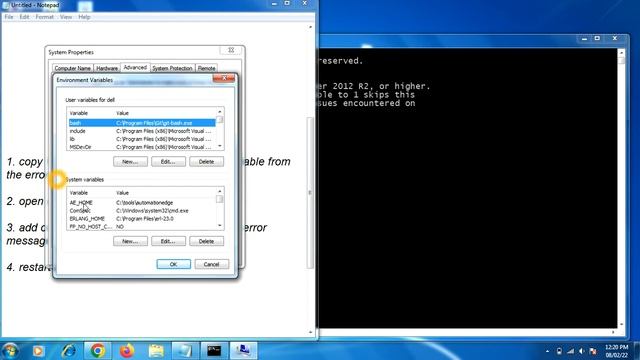This screenshot has width=640, height=360.
Task: Open Internet Explorer from the taskbar
Action: click(x=68, y=351)
